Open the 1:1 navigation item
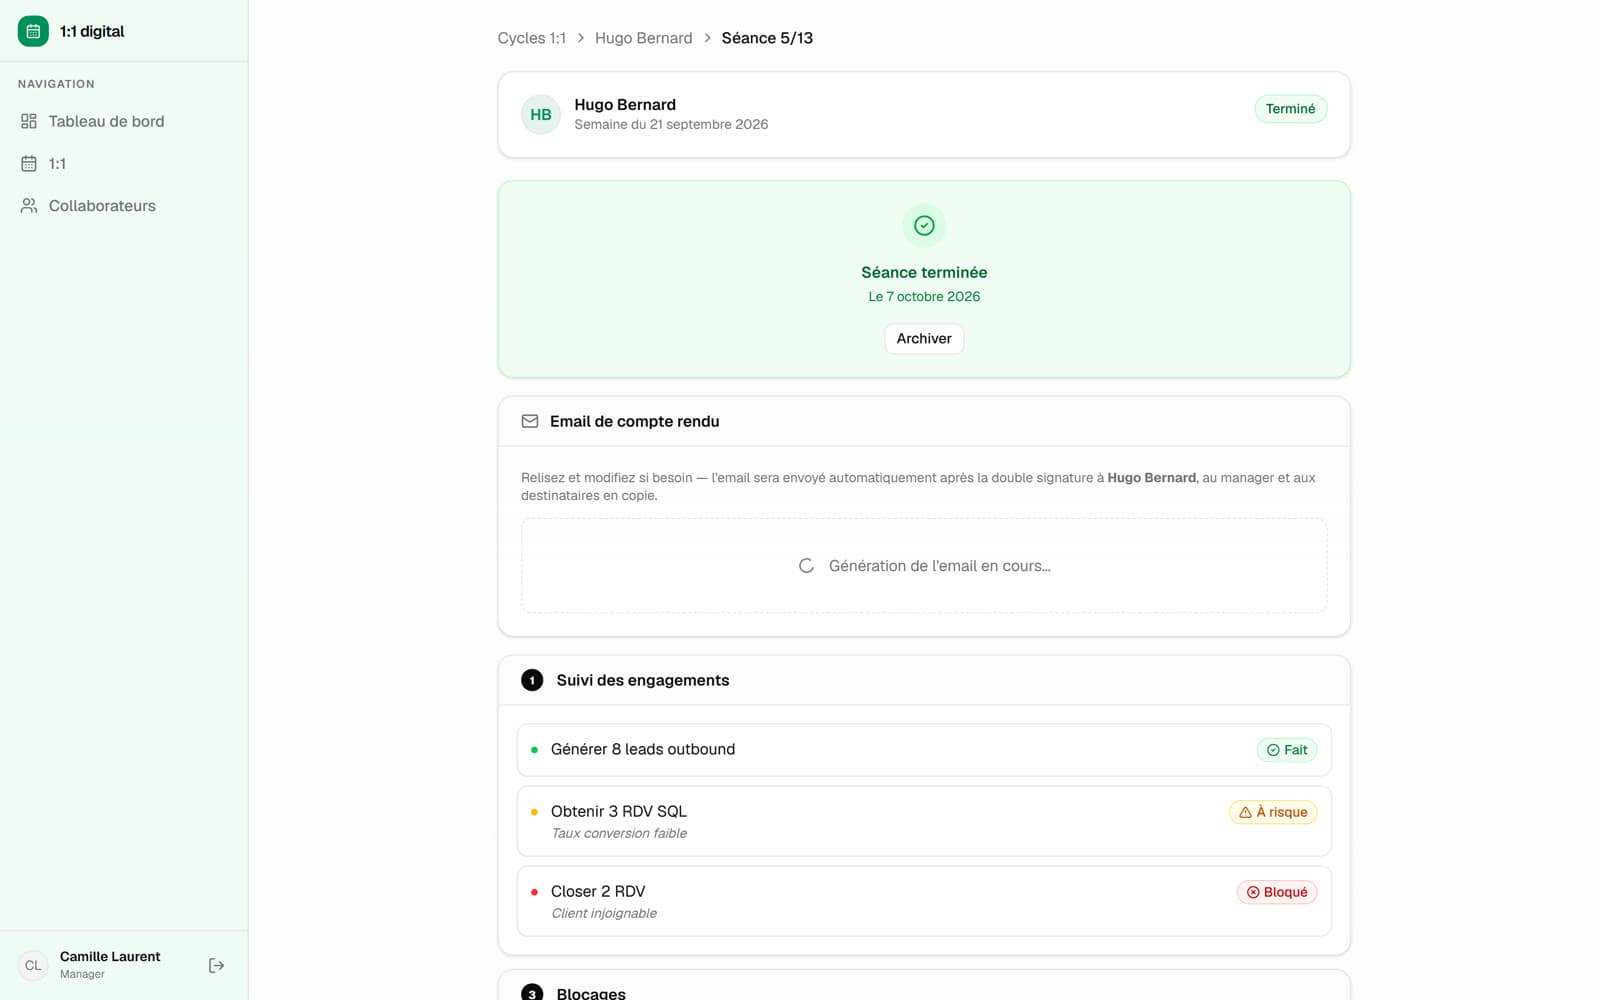 [x=124, y=163]
